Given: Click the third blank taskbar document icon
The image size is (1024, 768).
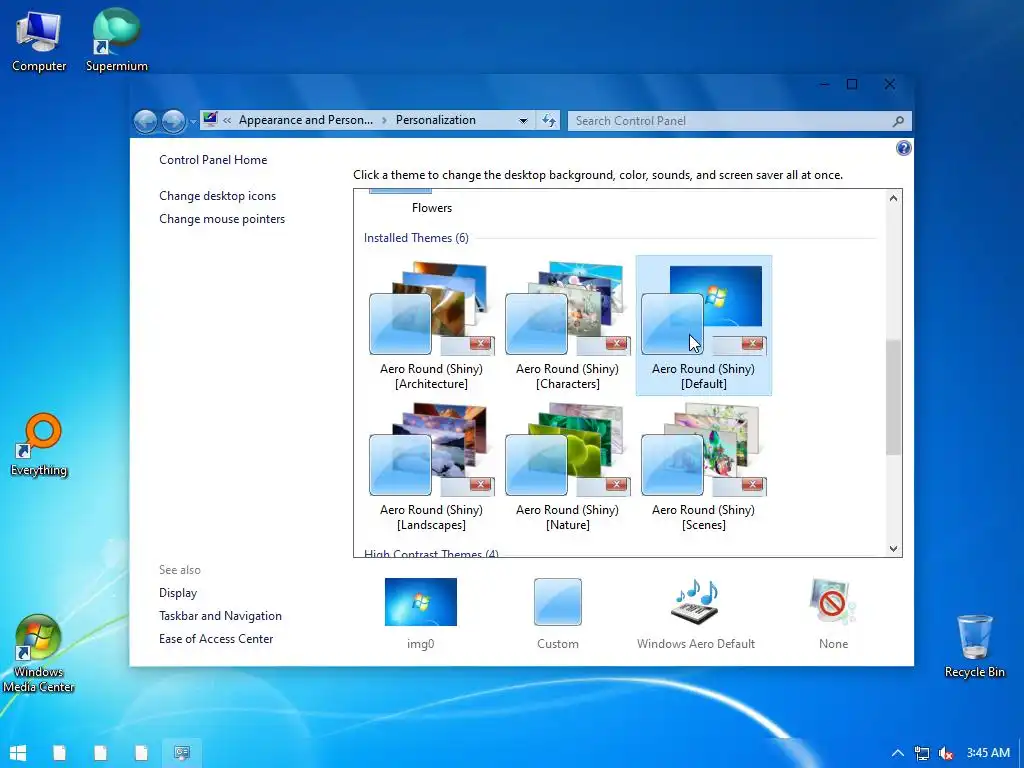Looking at the screenshot, I should 141,753.
